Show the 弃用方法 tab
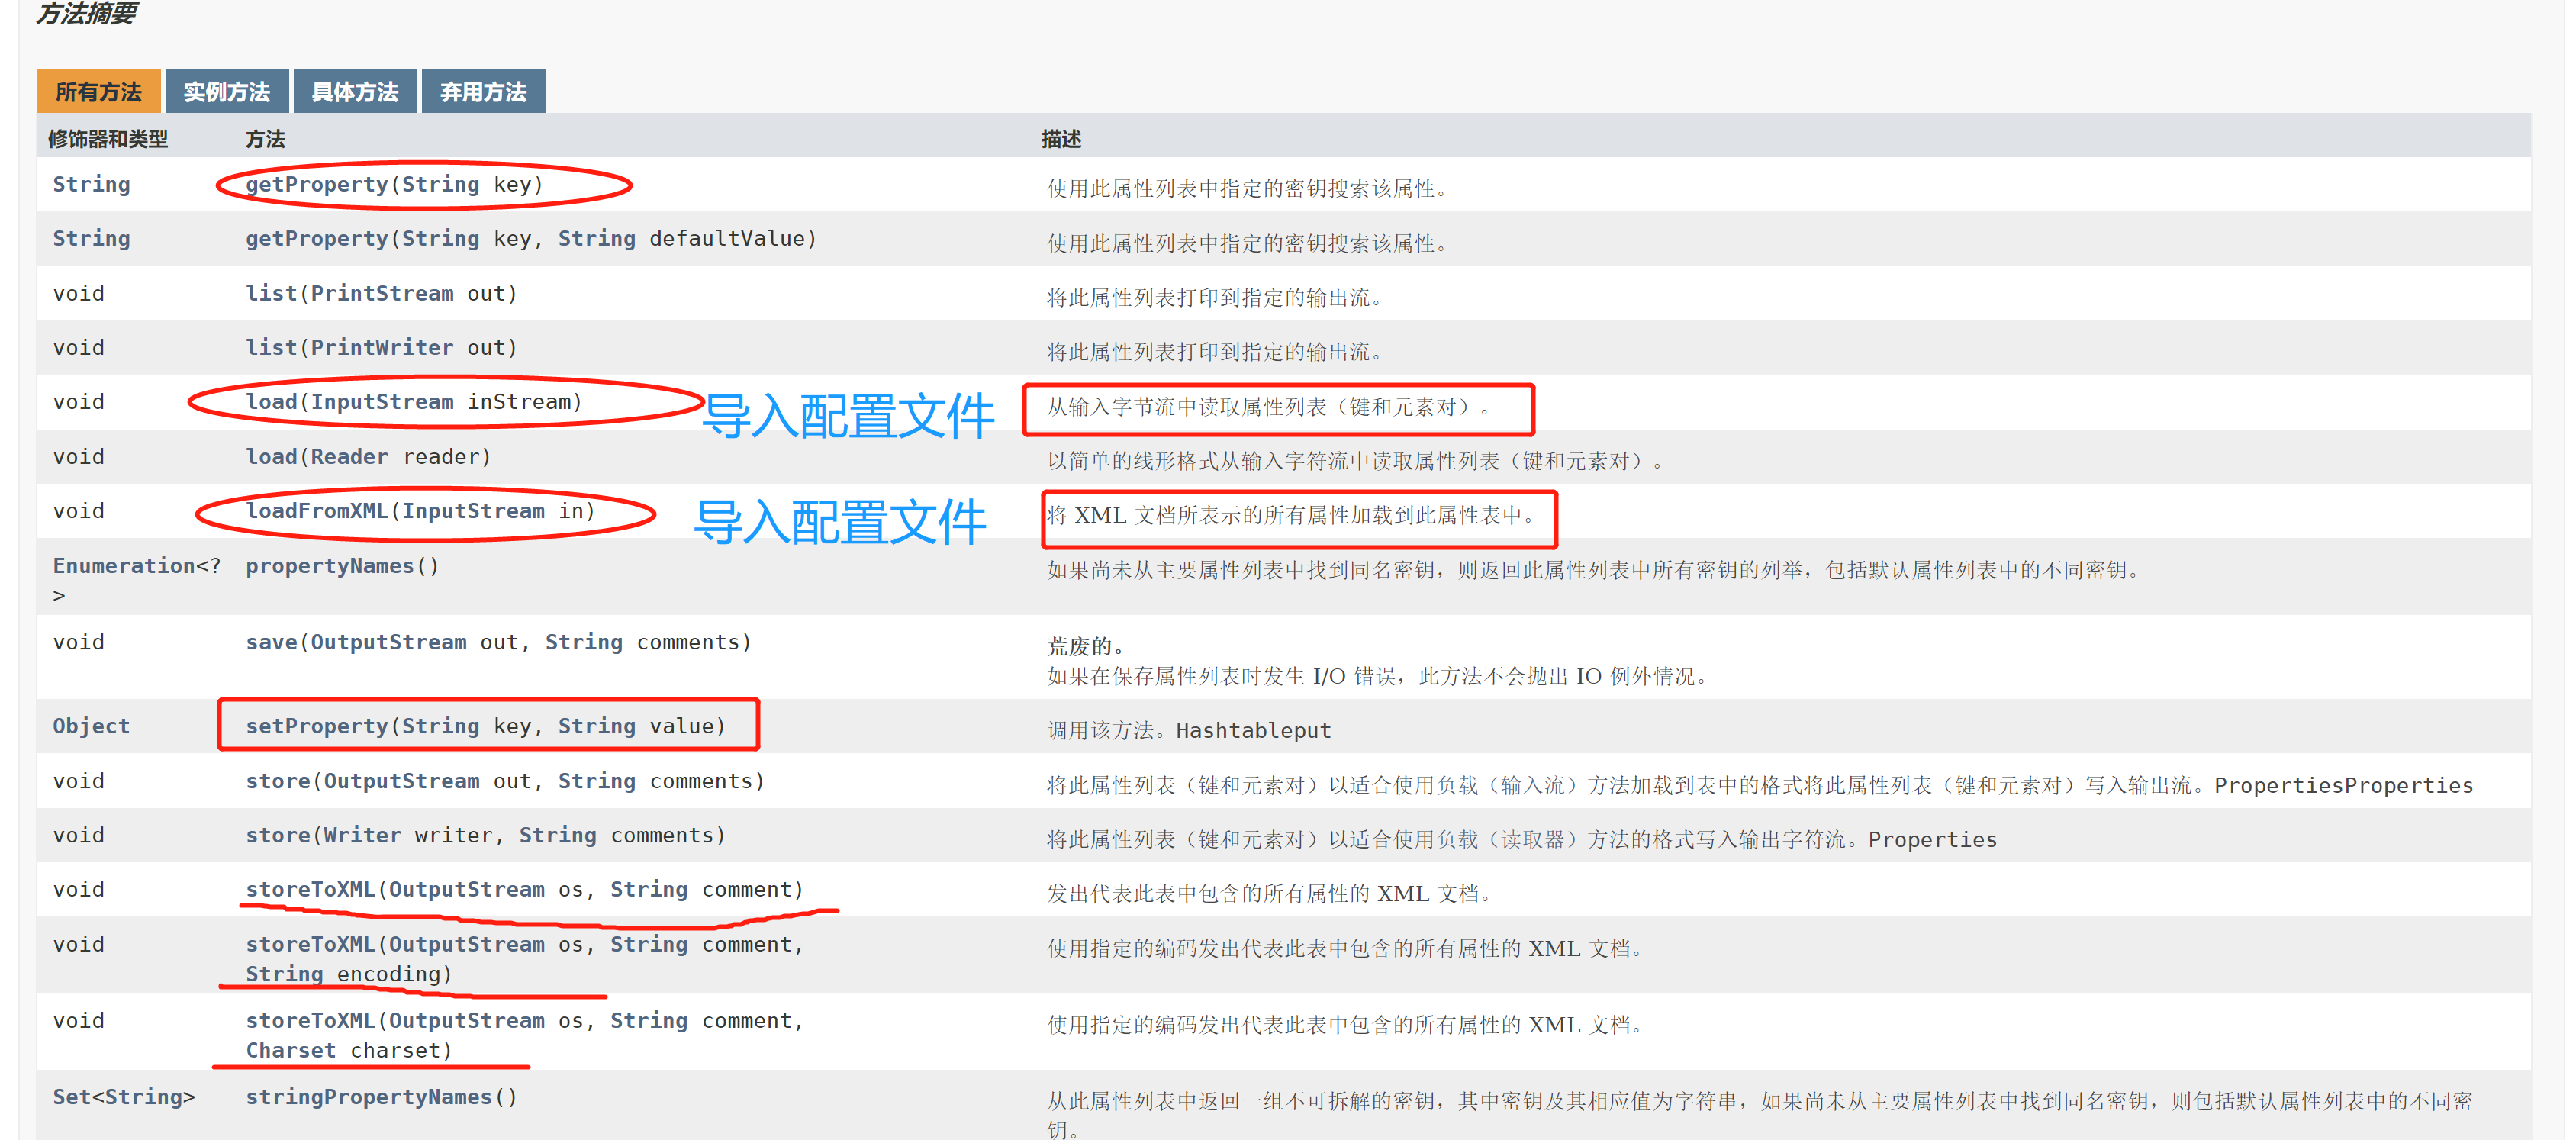This screenshot has height=1140, width=2576. pos(483,92)
